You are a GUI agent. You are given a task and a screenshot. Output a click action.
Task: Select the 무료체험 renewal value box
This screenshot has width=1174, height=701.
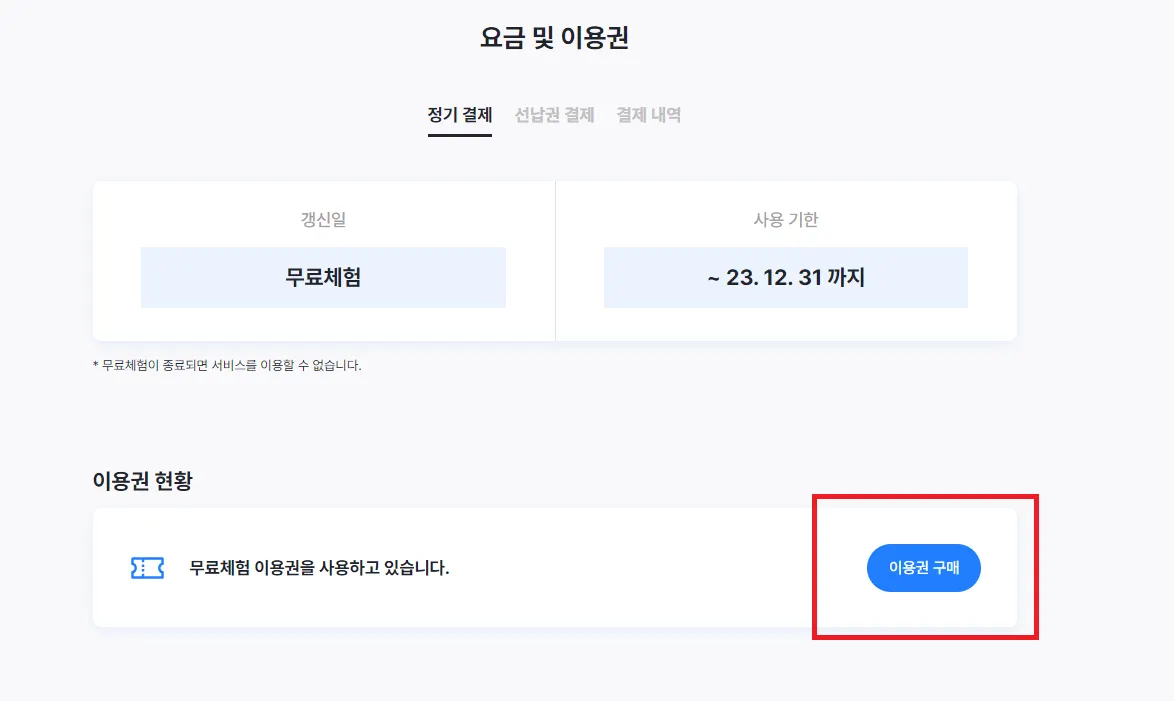323,277
